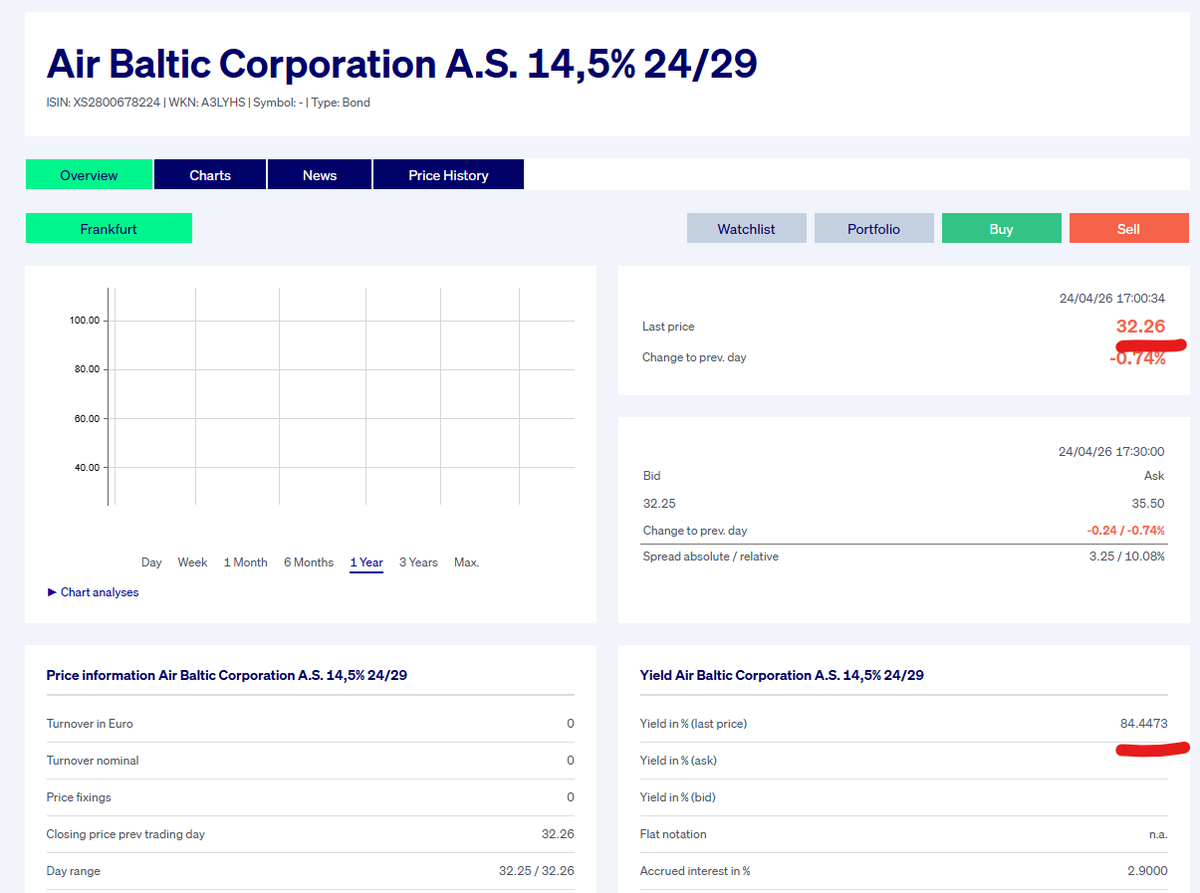The image size is (1200, 893).
Task: Add bond to Portfolio
Action: 874,229
